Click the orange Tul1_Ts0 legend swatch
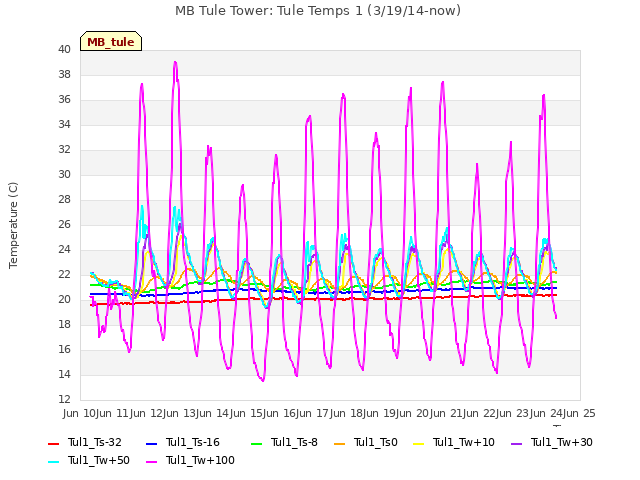640x480 pixels. 339,443
